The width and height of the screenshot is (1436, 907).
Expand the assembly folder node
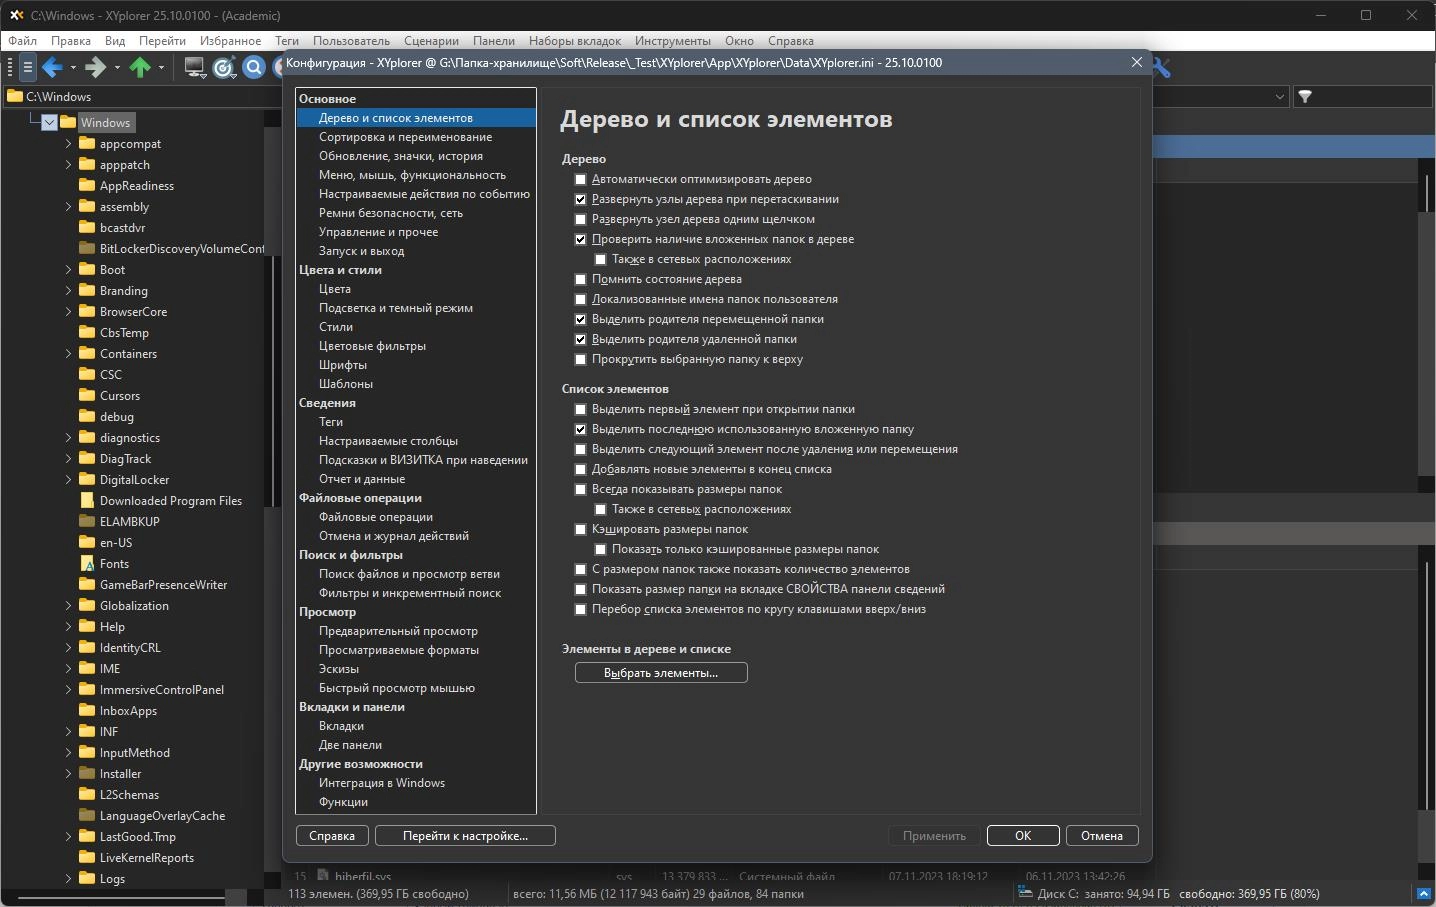point(68,206)
